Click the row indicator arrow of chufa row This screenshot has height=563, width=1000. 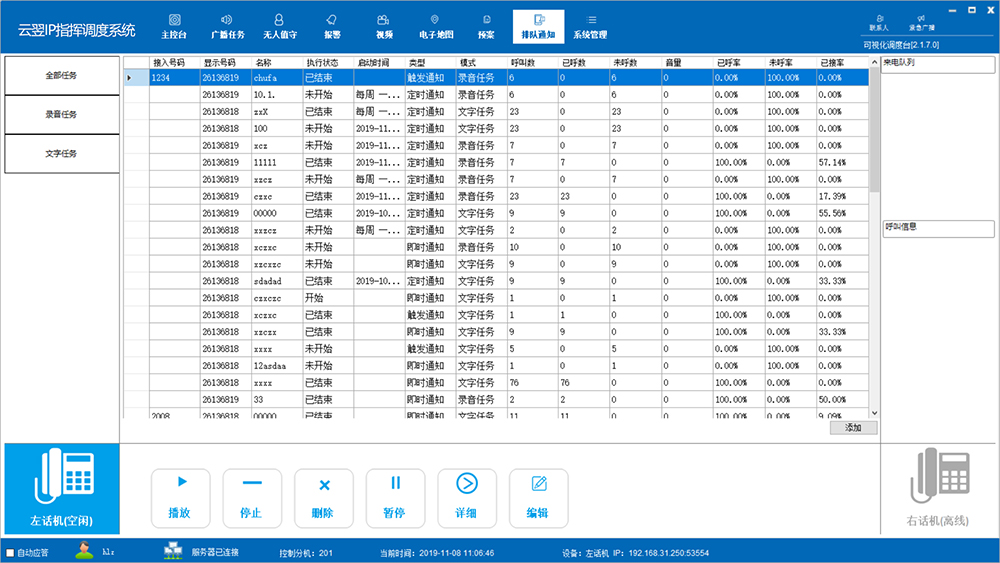[129, 78]
